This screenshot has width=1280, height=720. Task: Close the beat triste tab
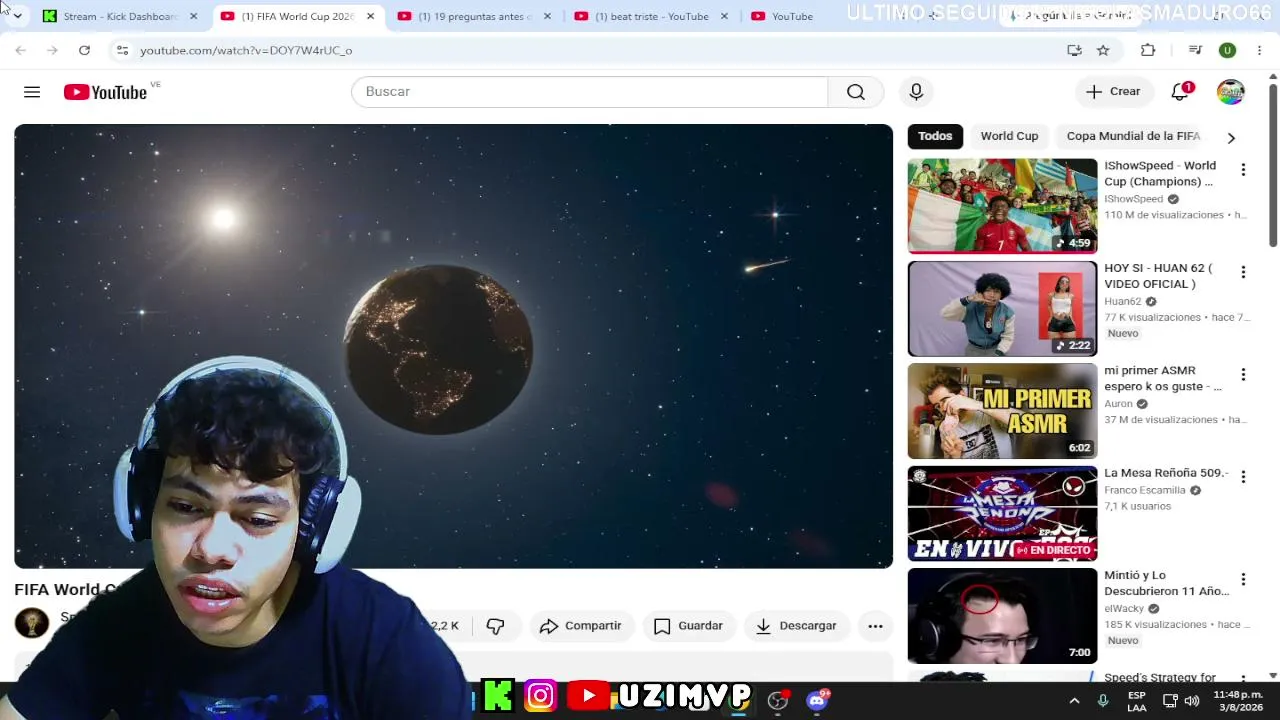(724, 16)
